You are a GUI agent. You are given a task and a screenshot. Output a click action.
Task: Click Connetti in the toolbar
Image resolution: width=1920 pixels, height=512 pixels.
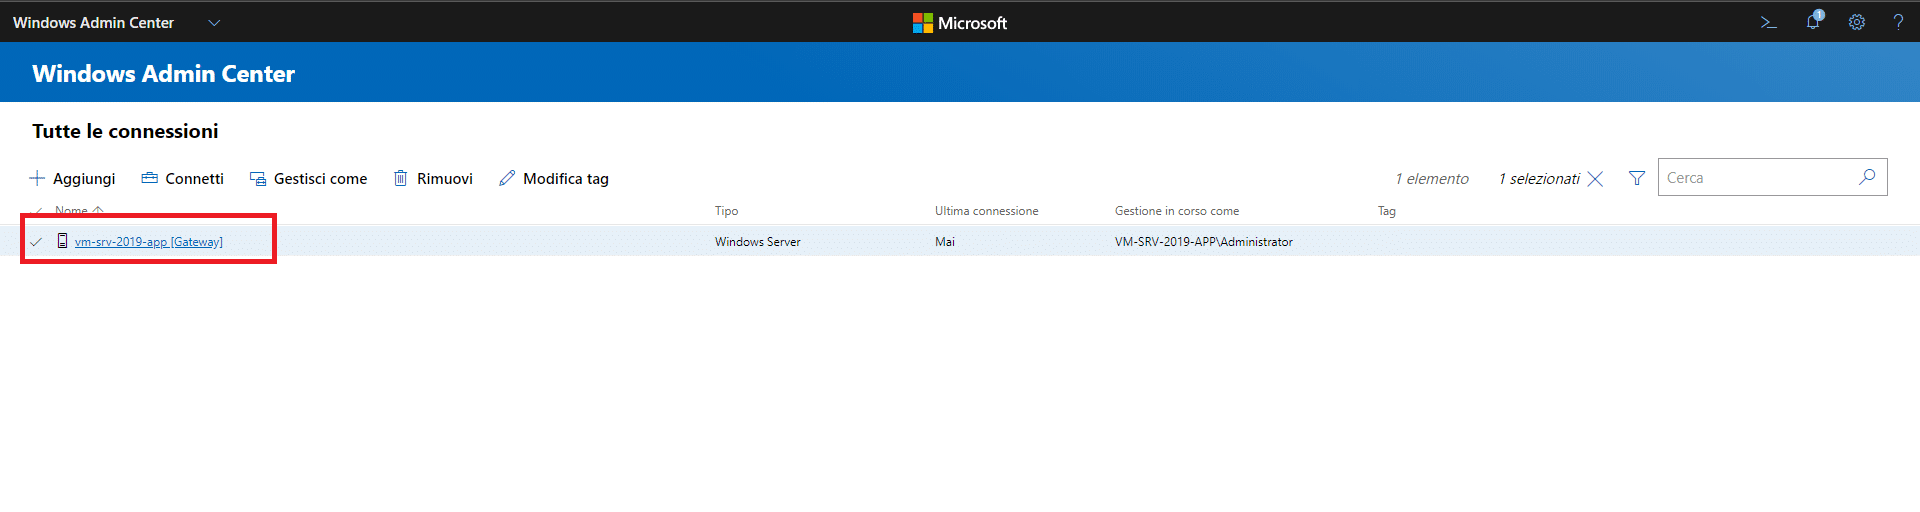click(x=183, y=178)
